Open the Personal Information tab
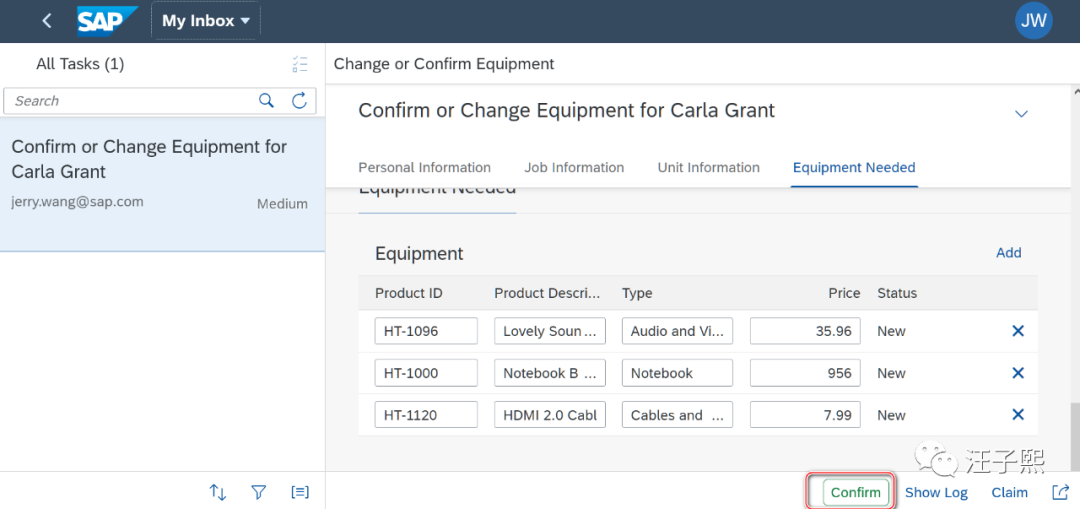Viewport: 1080px width, 509px height. pos(424,168)
